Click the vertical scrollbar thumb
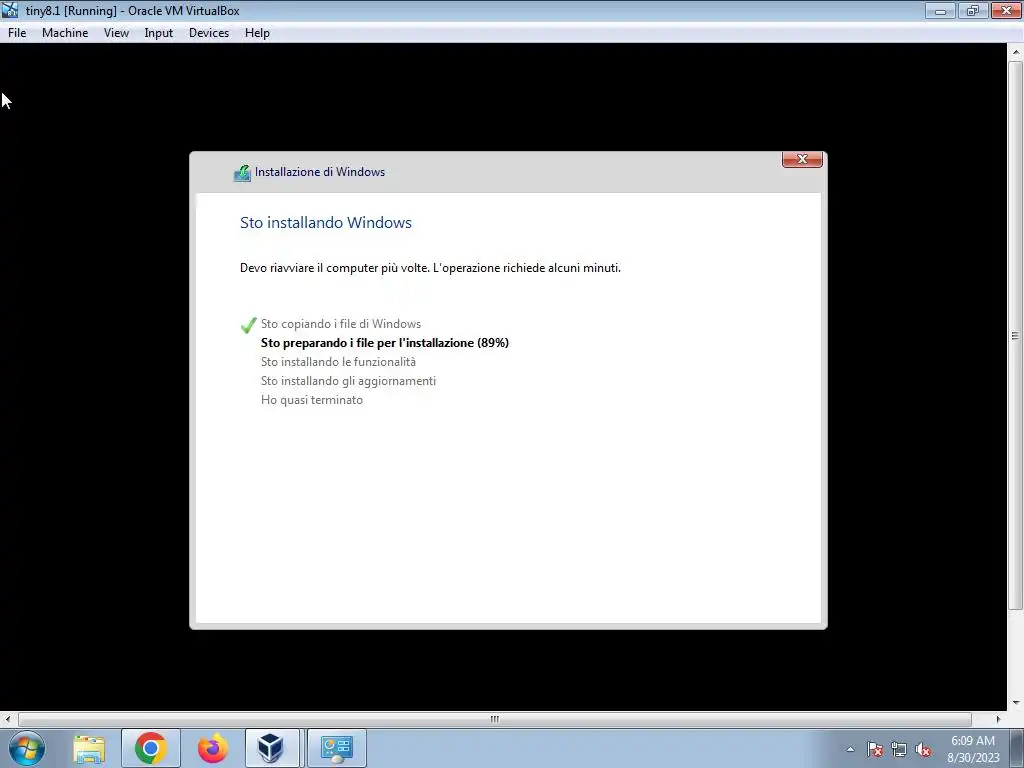Screen dimensions: 1024x768 [1016, 336]
